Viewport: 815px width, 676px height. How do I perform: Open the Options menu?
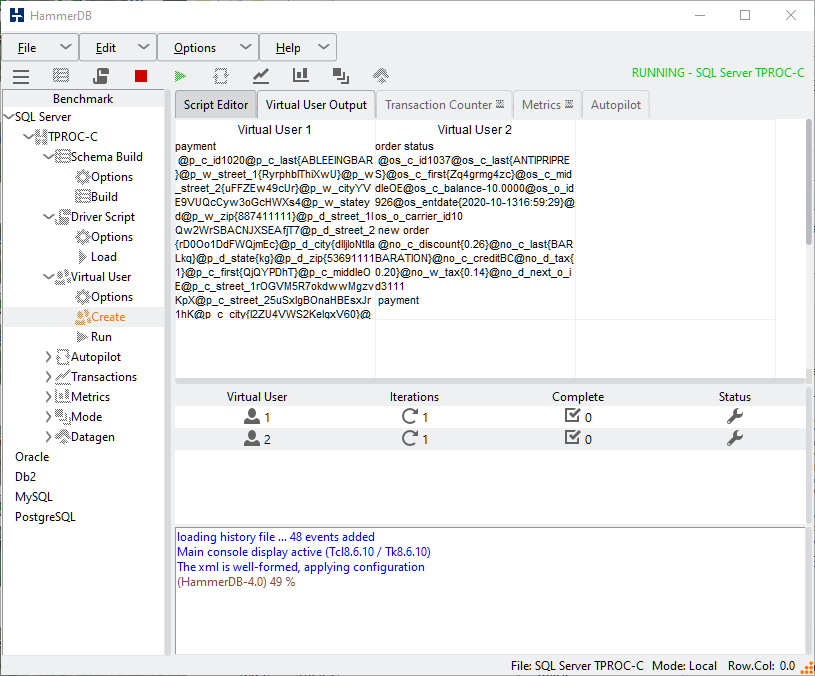[x=208, y=48]
